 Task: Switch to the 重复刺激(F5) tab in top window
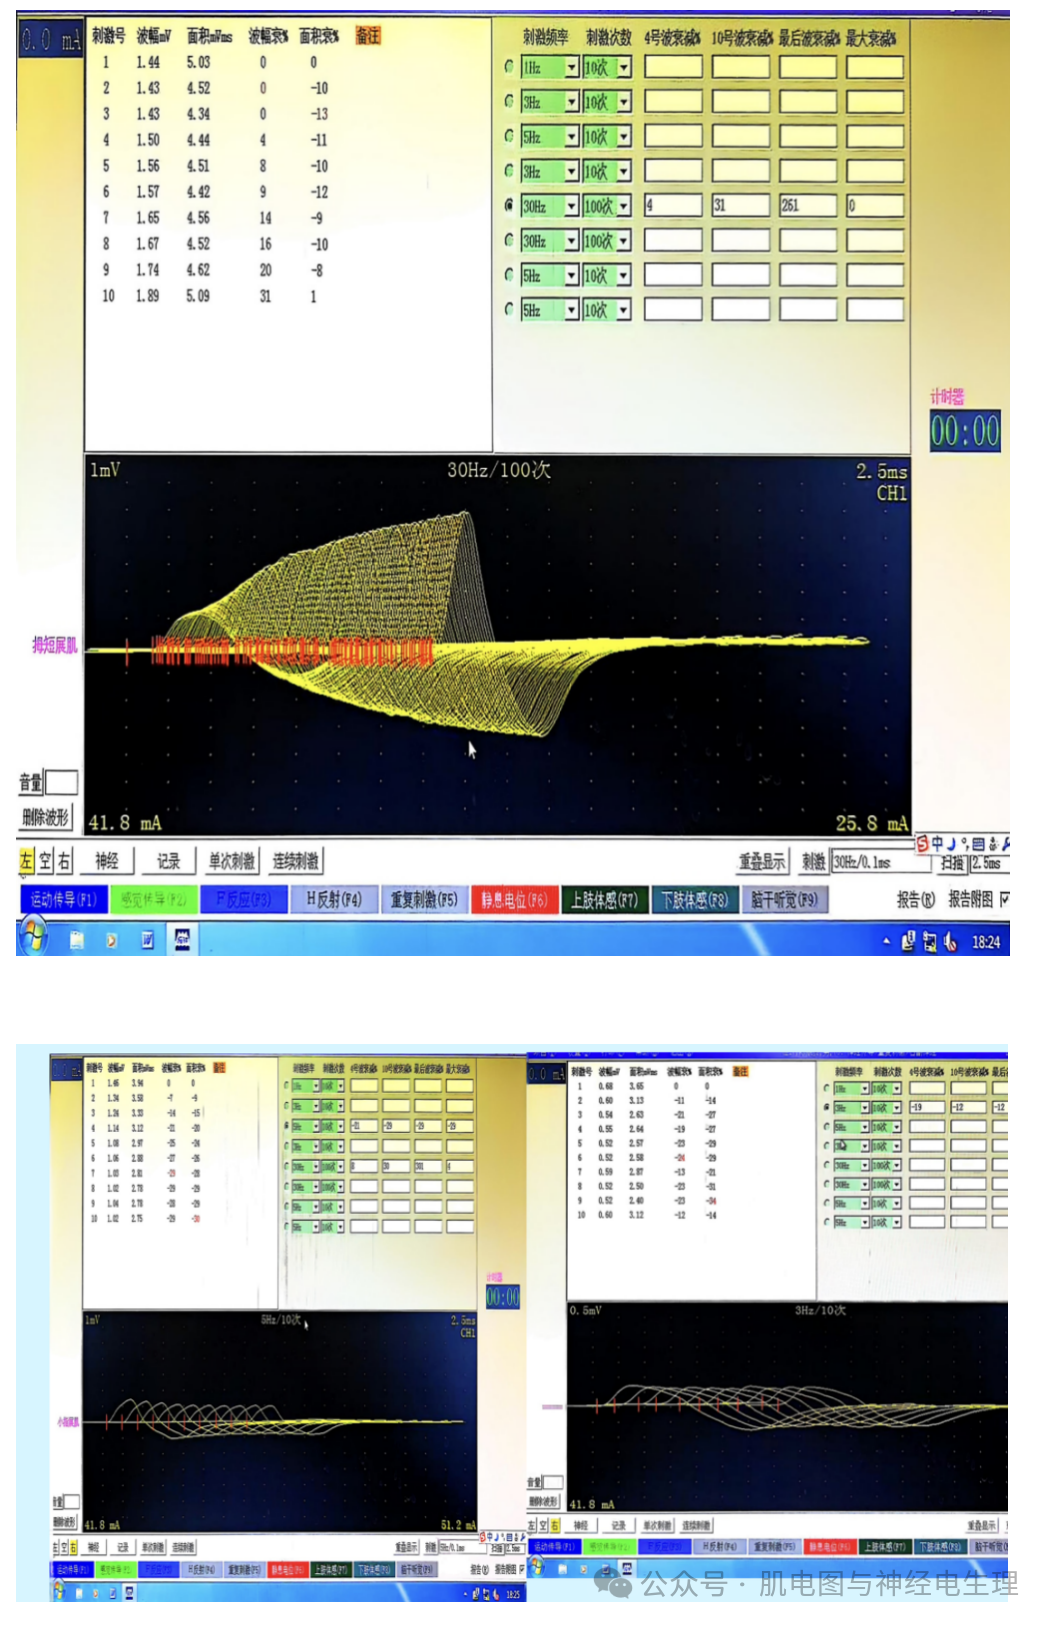click(x=423, y=899)
